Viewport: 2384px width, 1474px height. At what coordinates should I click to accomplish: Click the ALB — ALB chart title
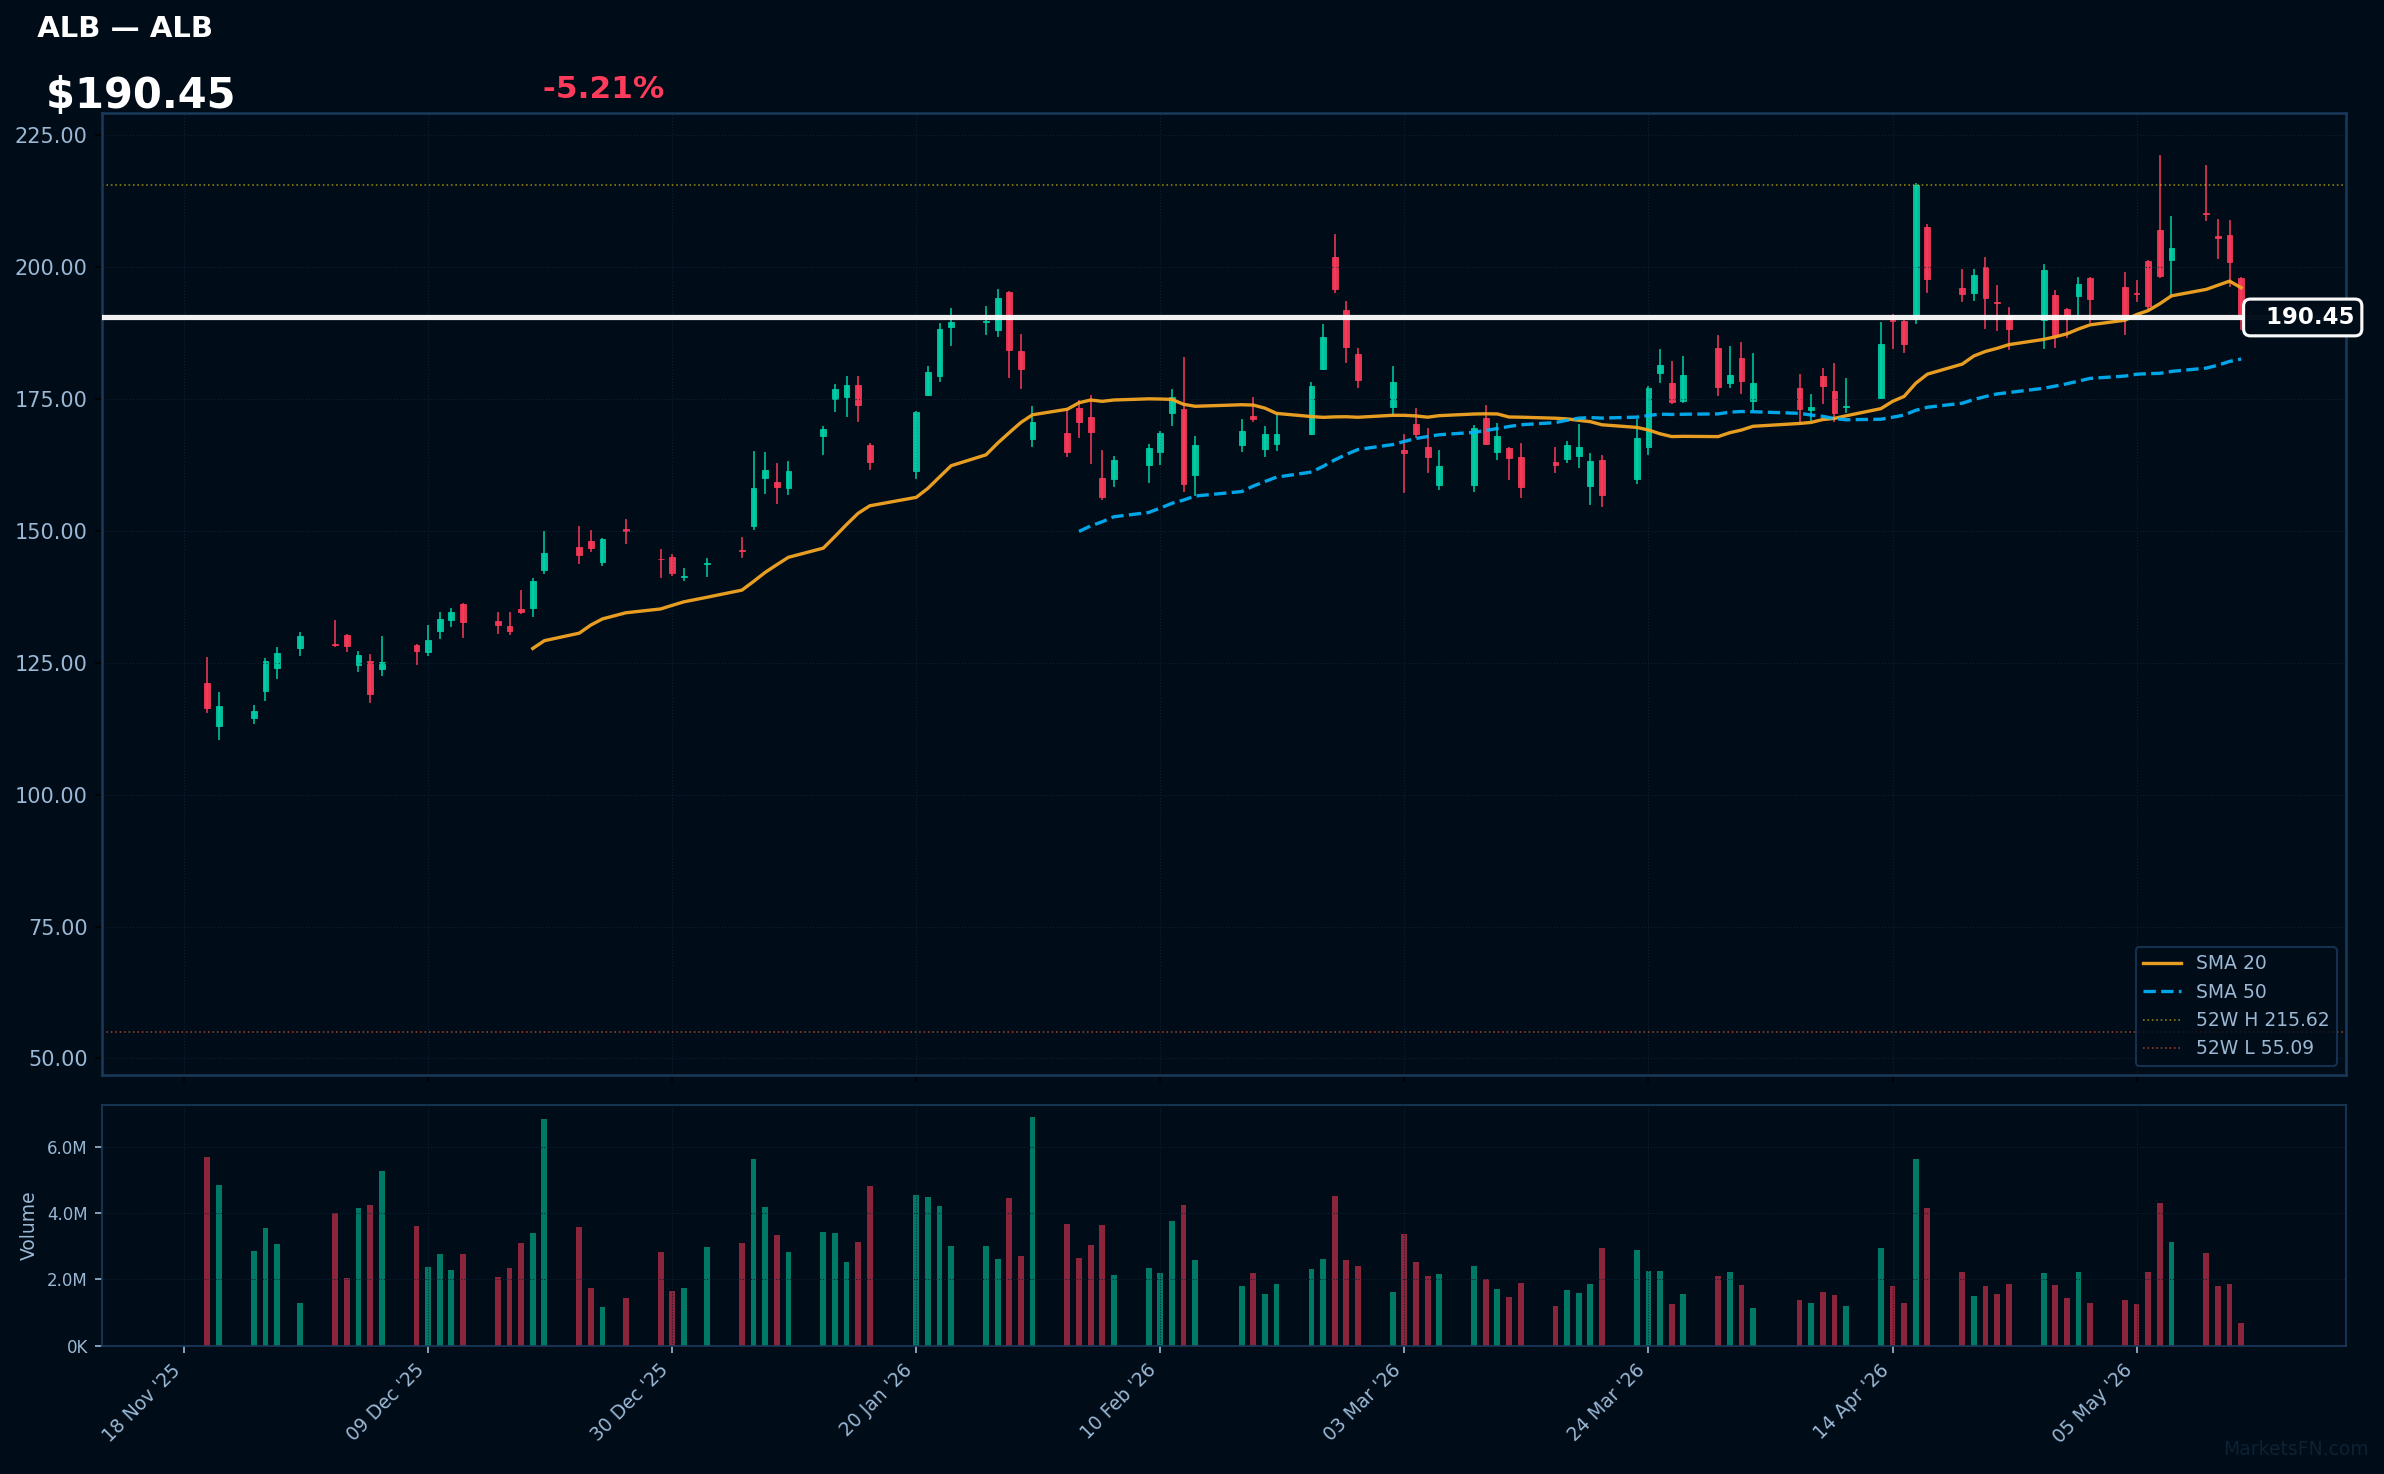click(125, 28)
